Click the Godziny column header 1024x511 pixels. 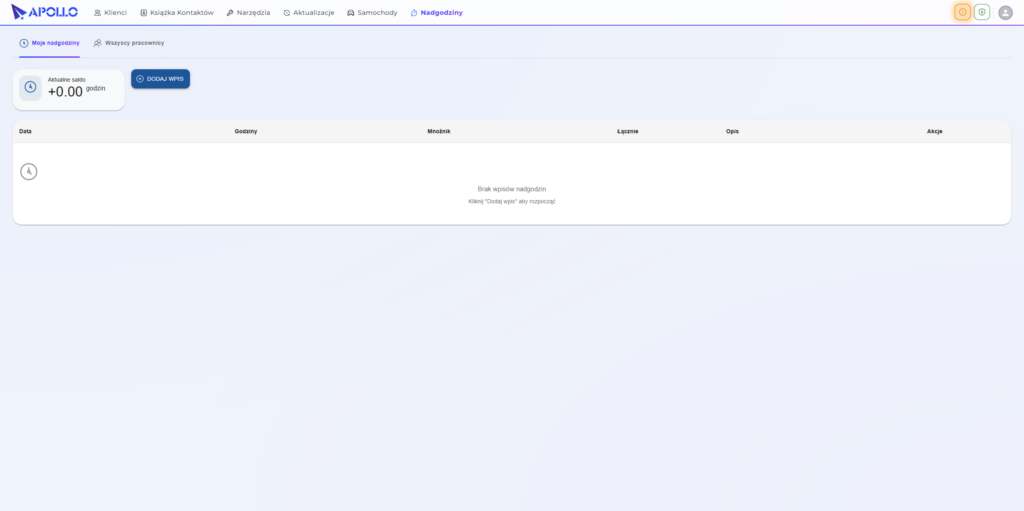click(246, 131)
